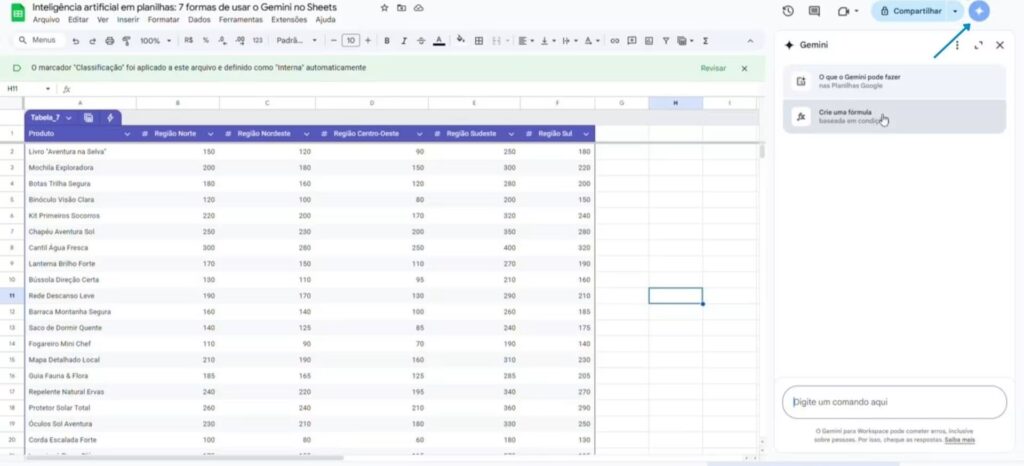This screenshot has width=1024, height=466.
Task: Click Revisar in the classification banner
Action: (713, 68)
